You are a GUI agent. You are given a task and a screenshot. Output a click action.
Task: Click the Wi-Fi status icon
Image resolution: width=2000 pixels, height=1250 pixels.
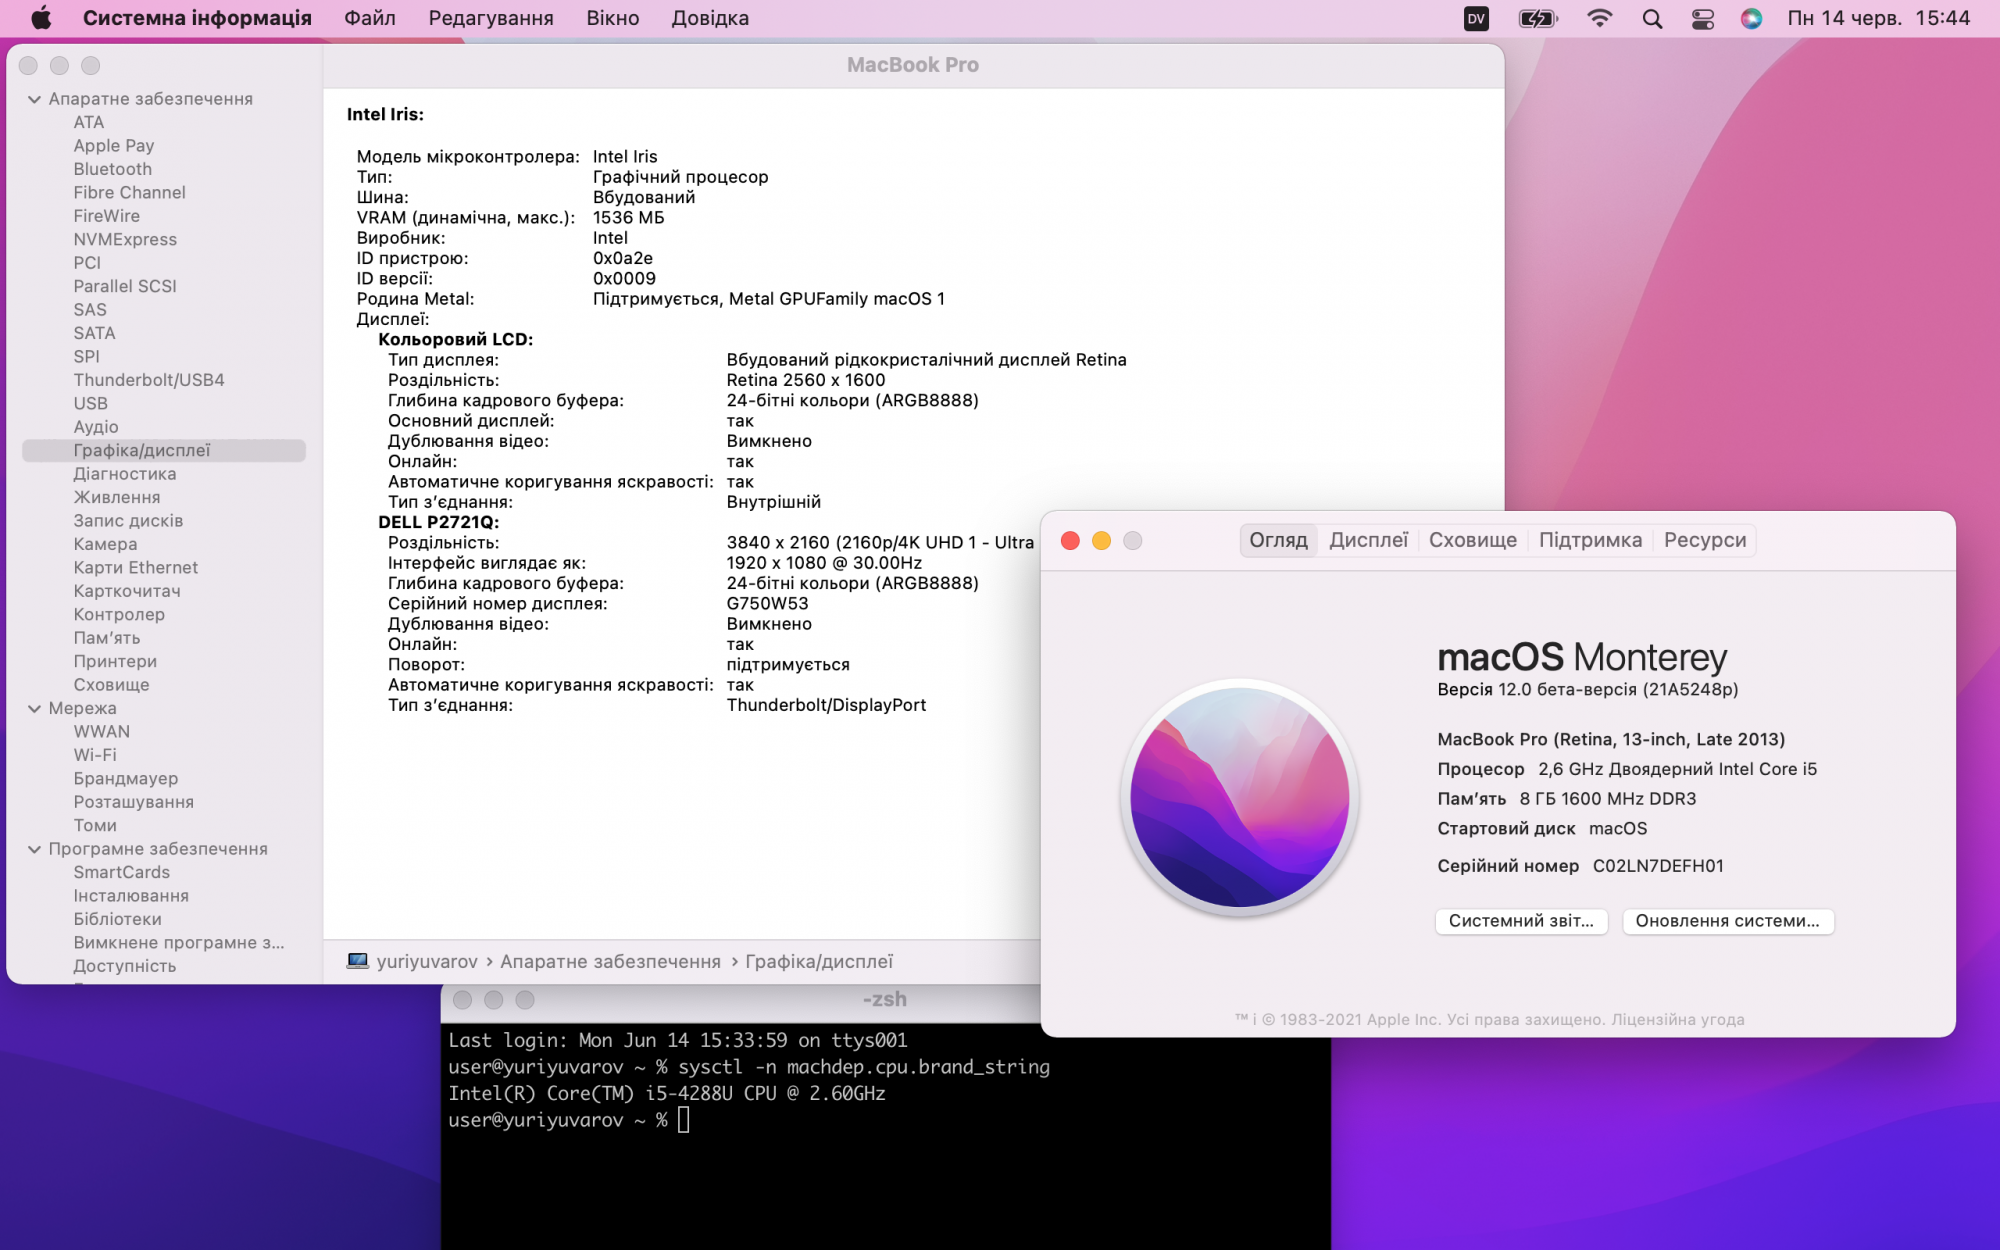(1599, 18)
